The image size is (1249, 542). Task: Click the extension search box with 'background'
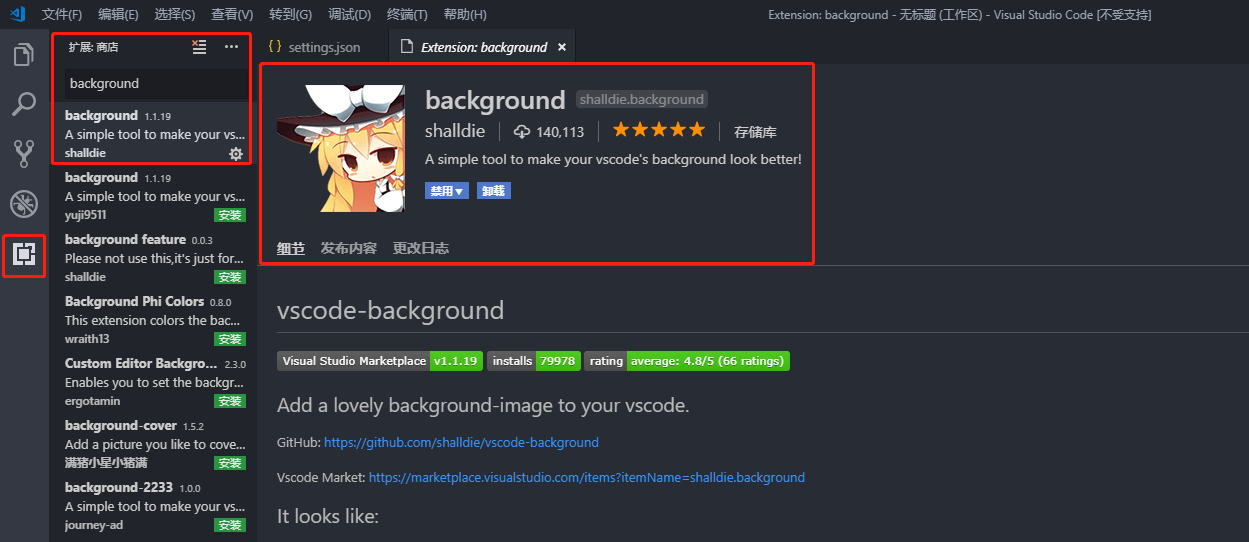click(x=156, y=83)
